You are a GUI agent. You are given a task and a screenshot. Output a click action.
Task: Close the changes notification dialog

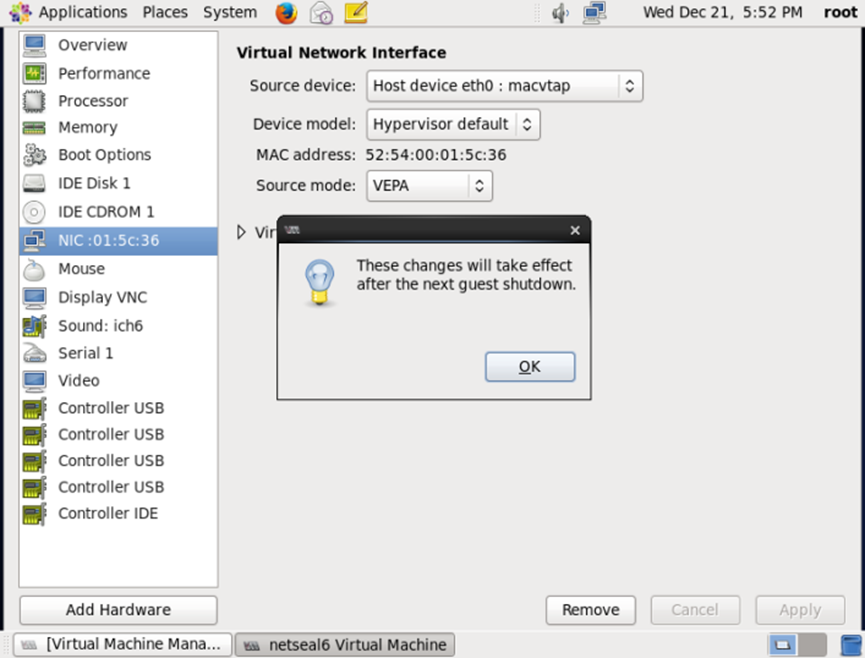tap(575, 231)
